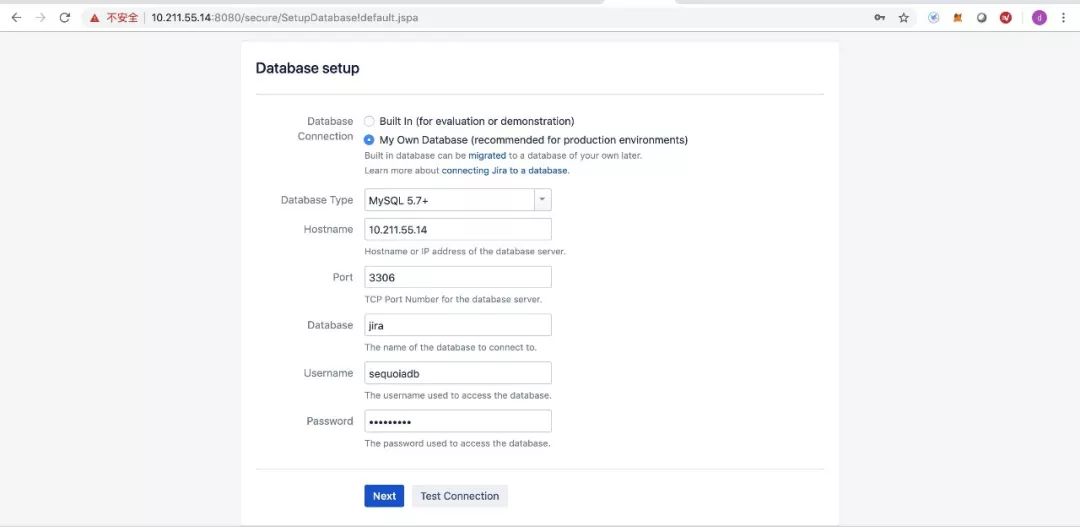Click the browser forward arrow
The width and height of the screenshot is (1080, 527).
tap(41, 18)
